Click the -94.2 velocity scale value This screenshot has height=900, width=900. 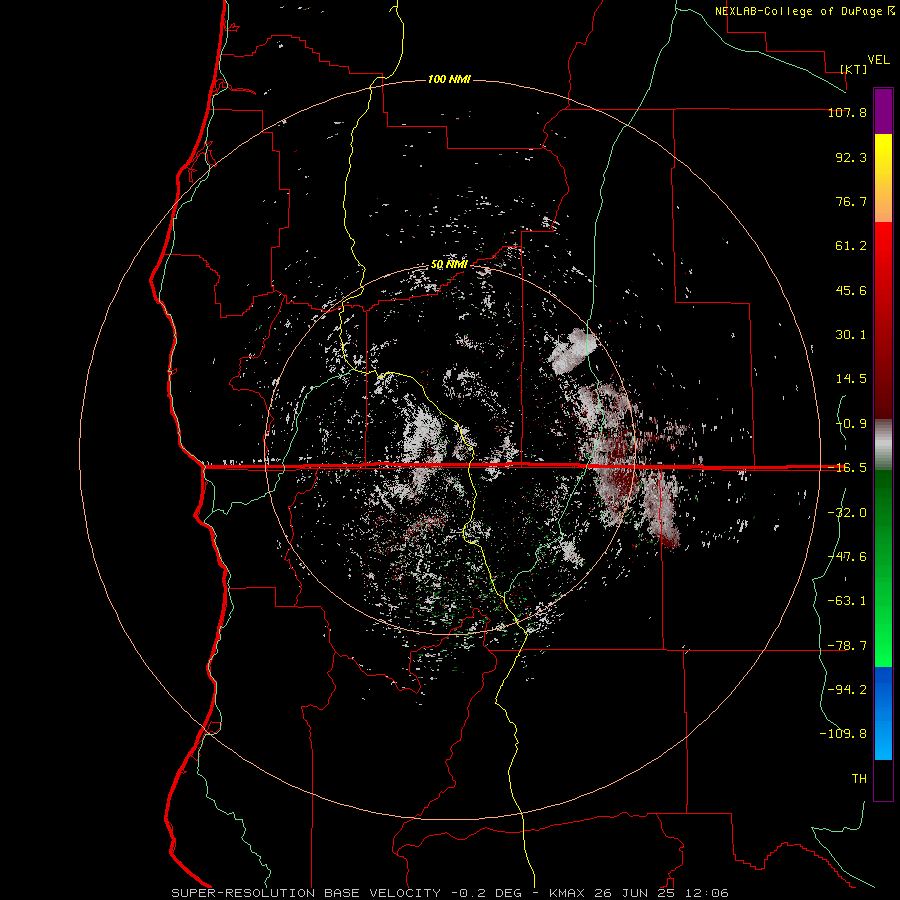coord(847,689)
